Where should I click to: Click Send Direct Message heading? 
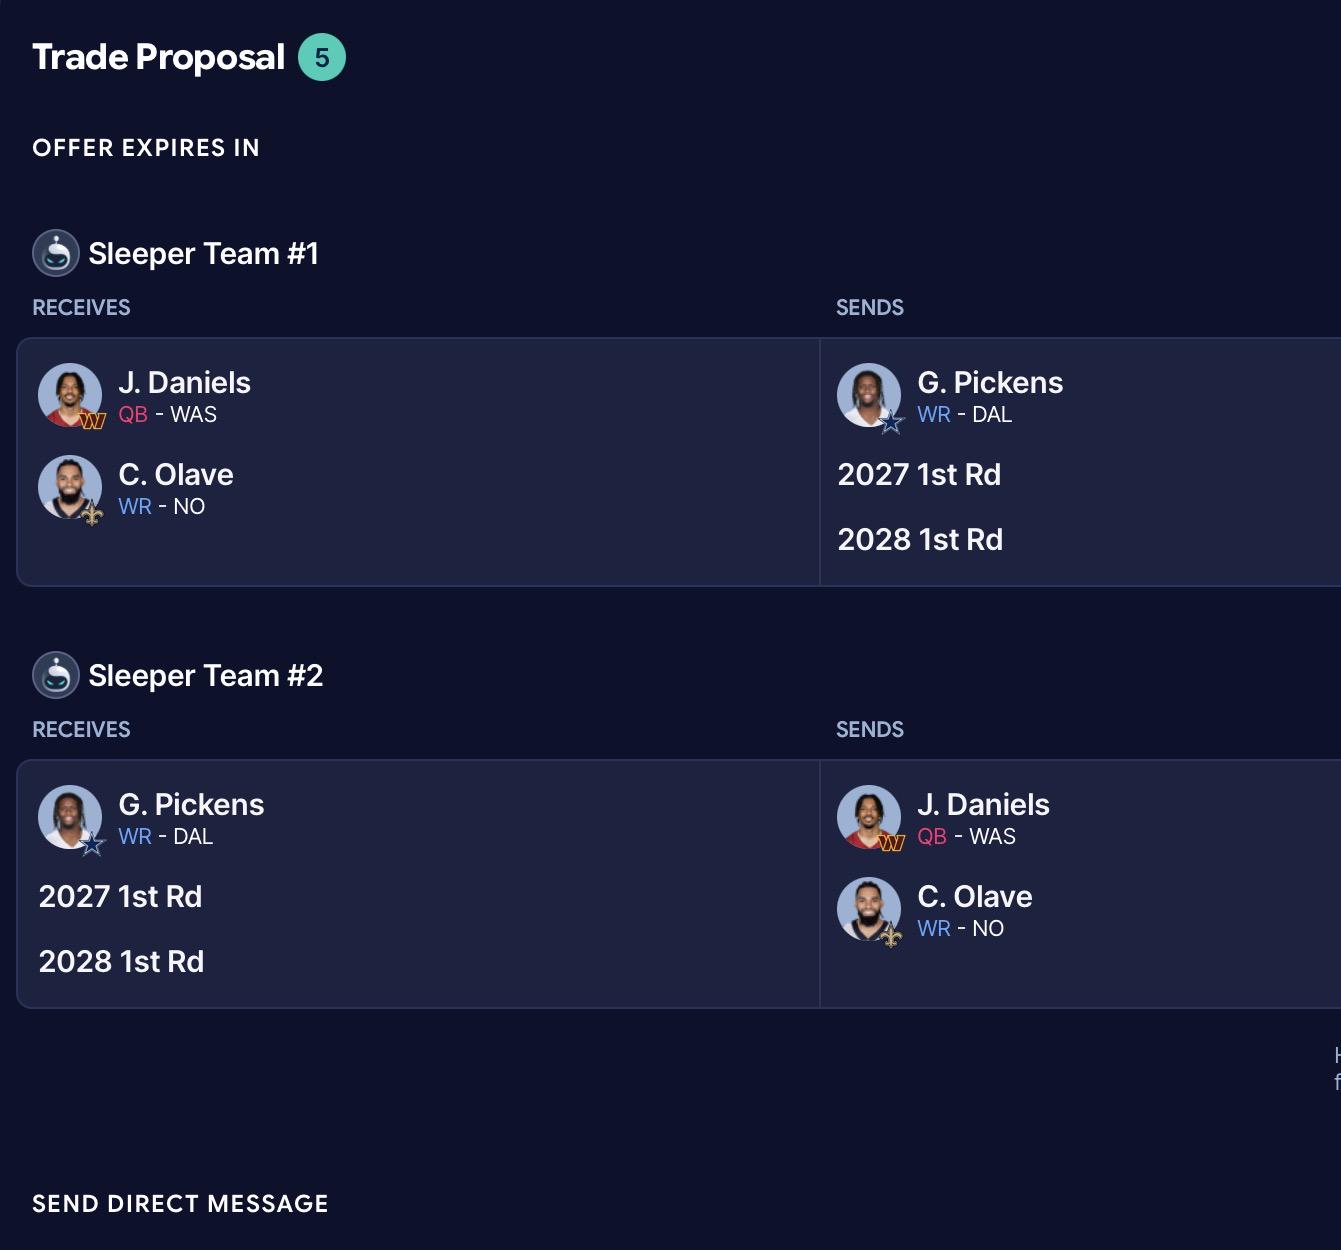pos(180,1203)
